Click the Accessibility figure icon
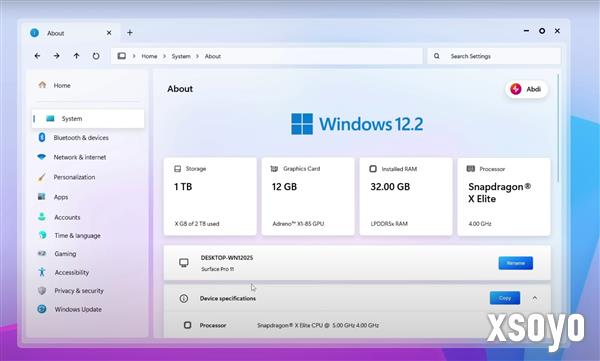 tap(42, 272)
